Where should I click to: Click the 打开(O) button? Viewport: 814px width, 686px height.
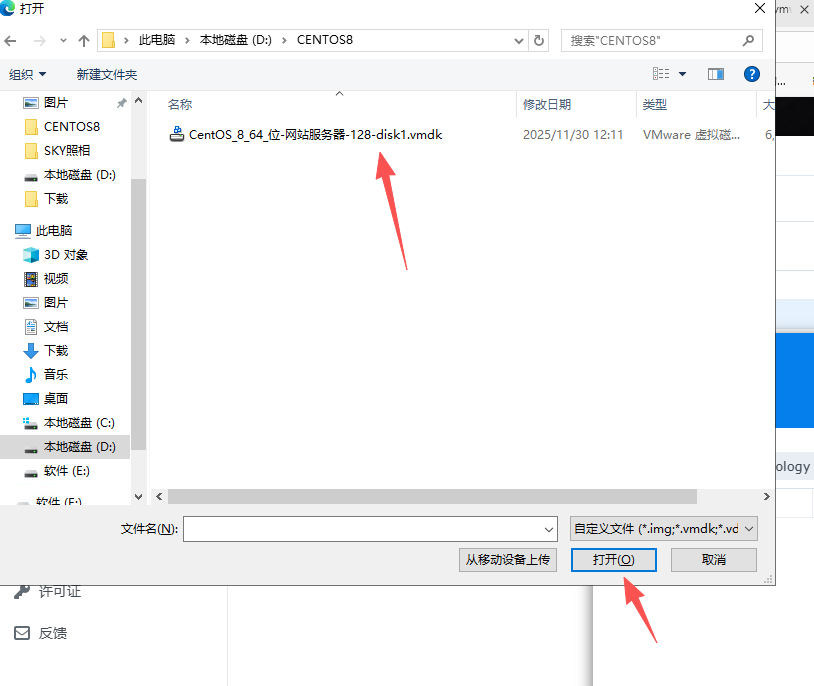pos(613,560)
